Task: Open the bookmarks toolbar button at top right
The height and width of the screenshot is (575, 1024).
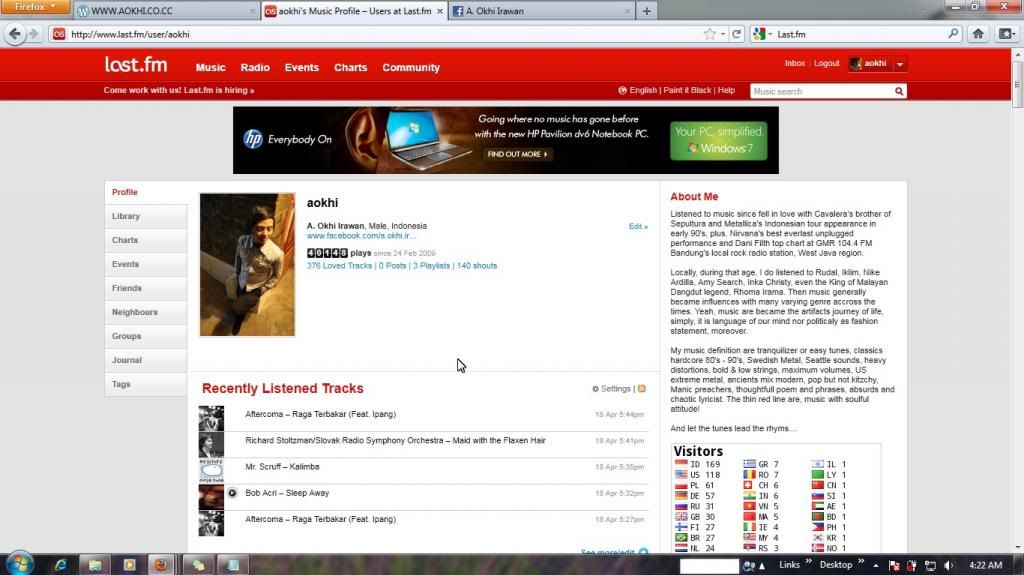Action: pos(1006,34)
